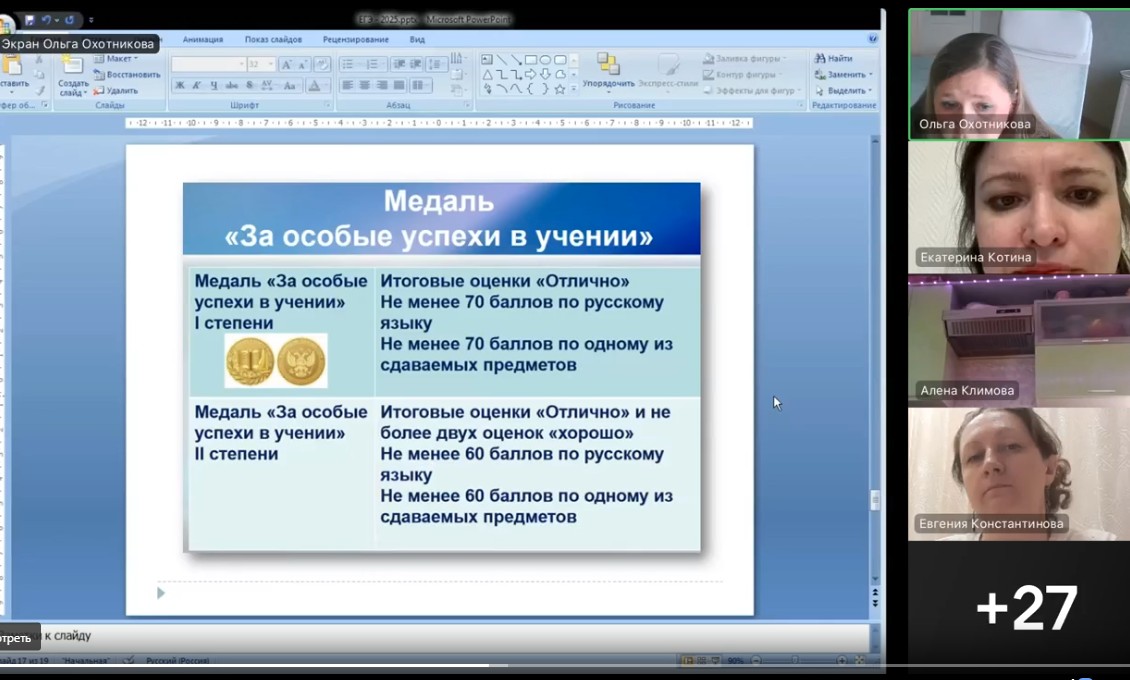This screenshot has height=680, width=1130.
Task: Click the Выделить select button
Action: click(x=842, y=91)
